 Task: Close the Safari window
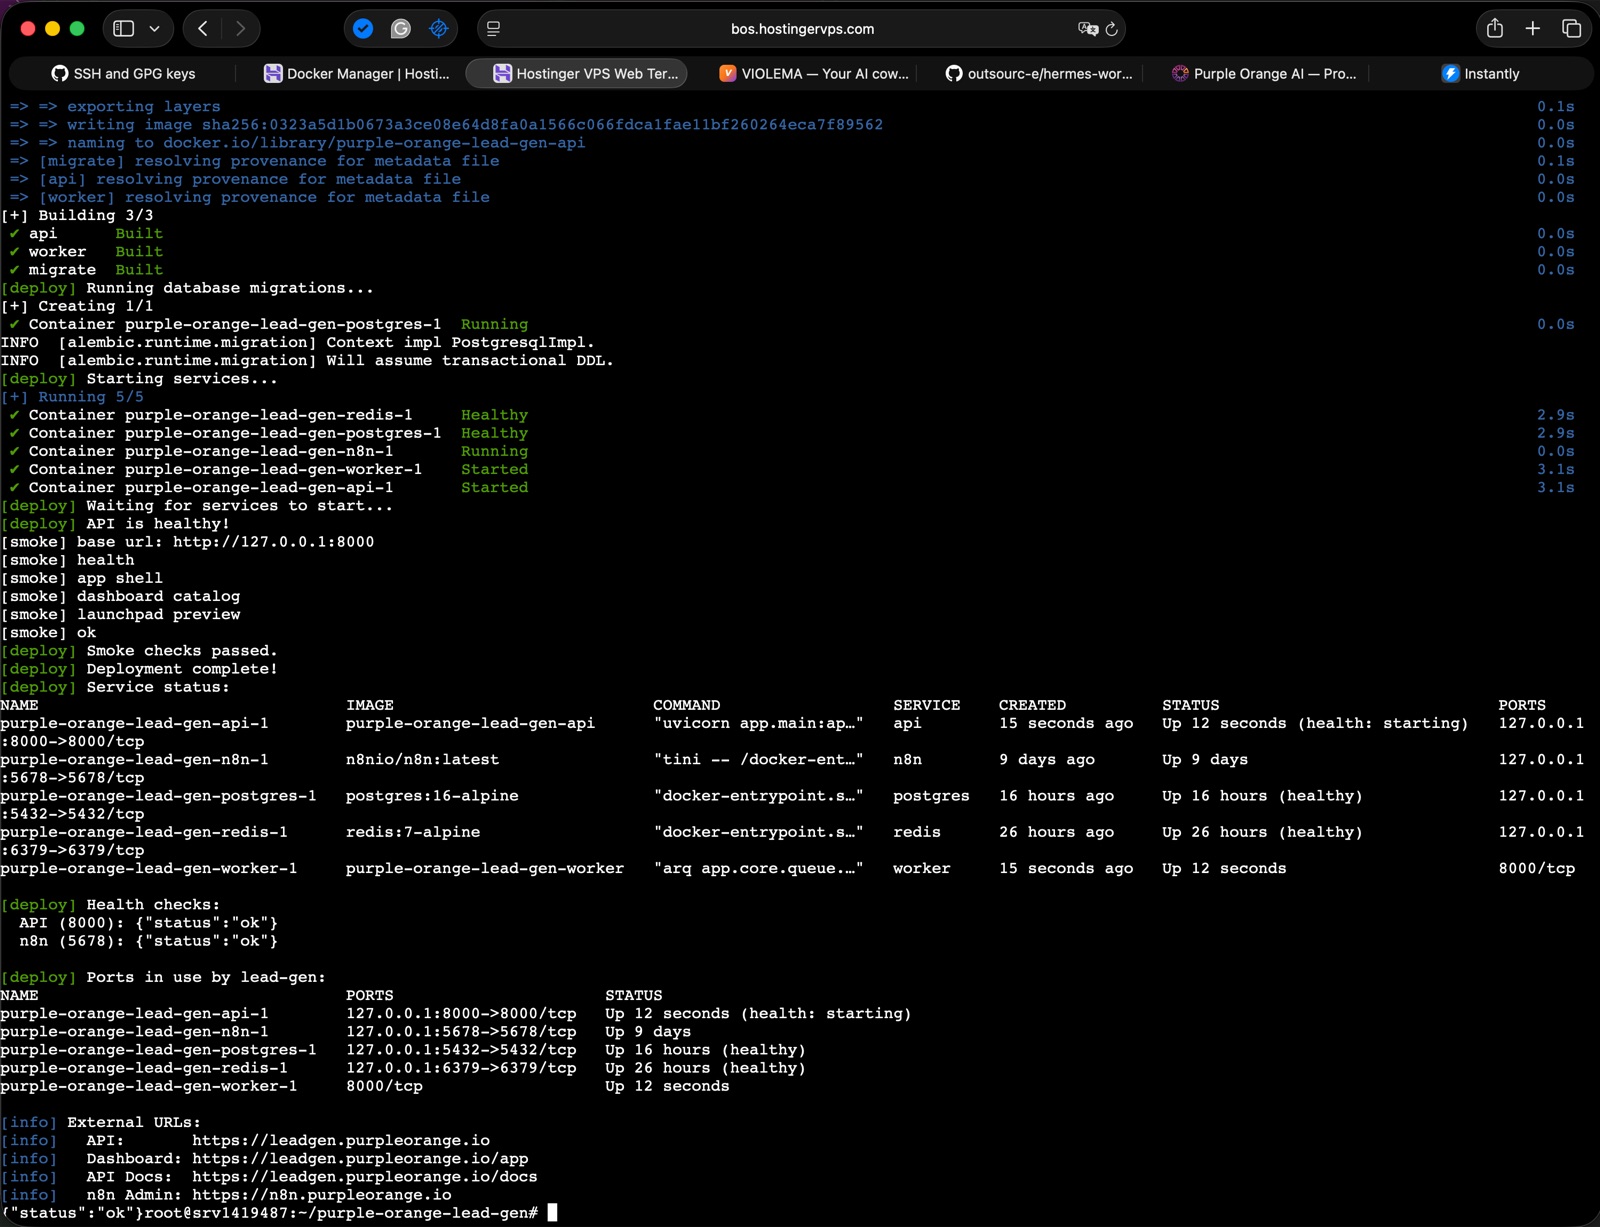[28, 29]
